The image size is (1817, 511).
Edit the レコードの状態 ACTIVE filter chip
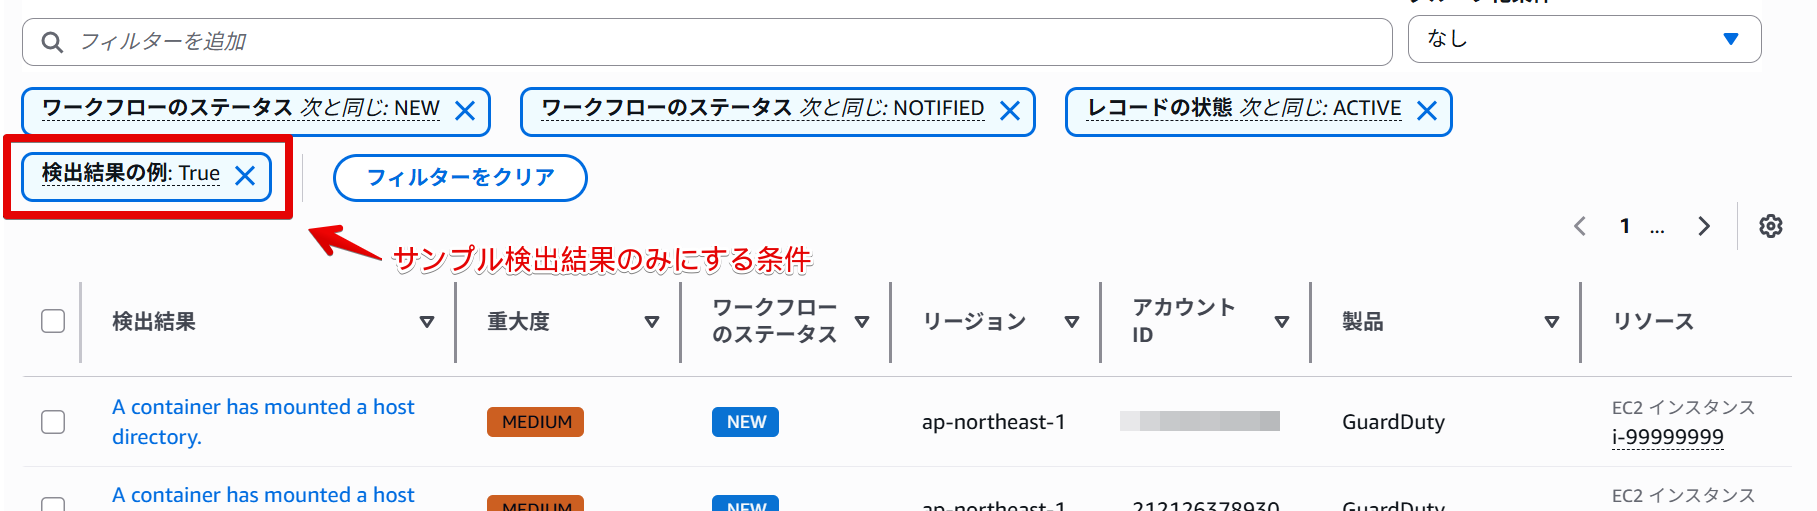[1244, 108]
